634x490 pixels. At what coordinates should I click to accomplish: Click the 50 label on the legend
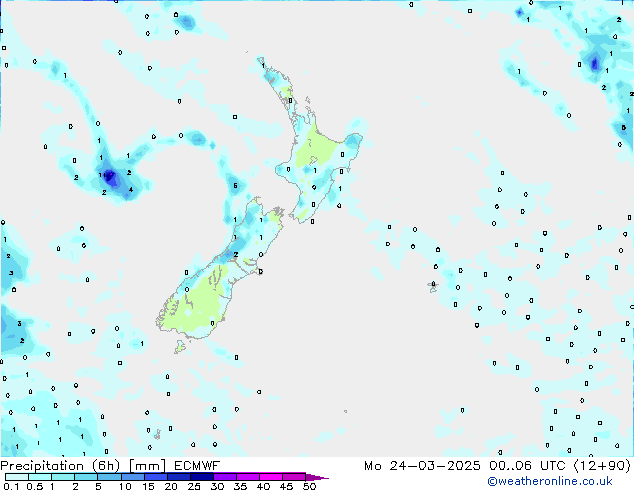pyautogui.click(x=309, y=487)
